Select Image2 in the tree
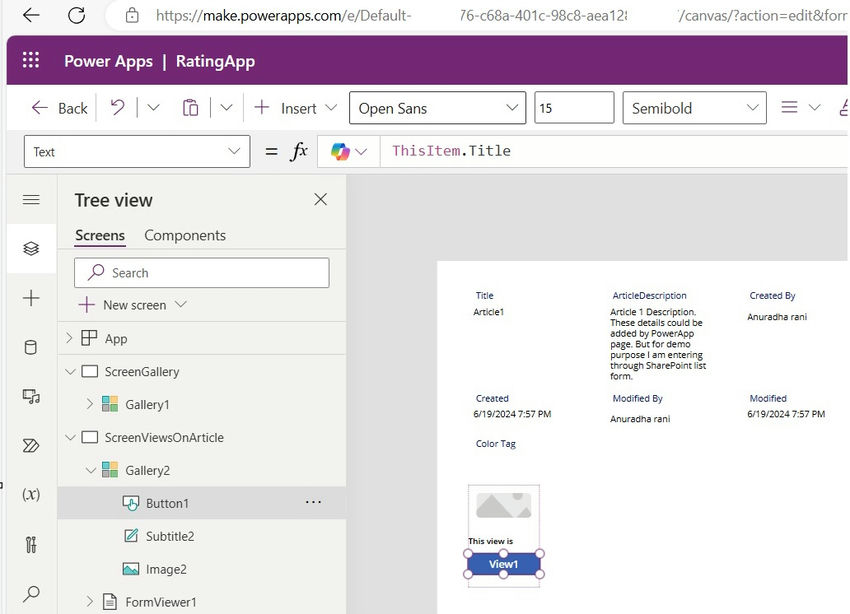This screenshot has height=614, width=850. click(x=166, y=569)
